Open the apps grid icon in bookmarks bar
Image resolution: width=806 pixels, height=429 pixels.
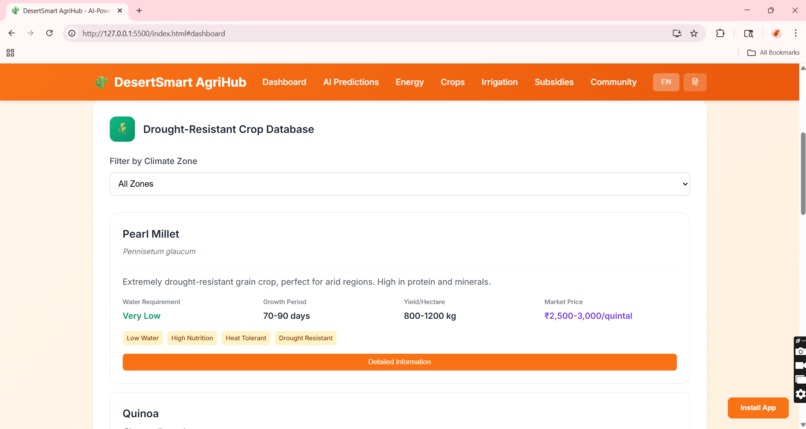coord(10,52)
